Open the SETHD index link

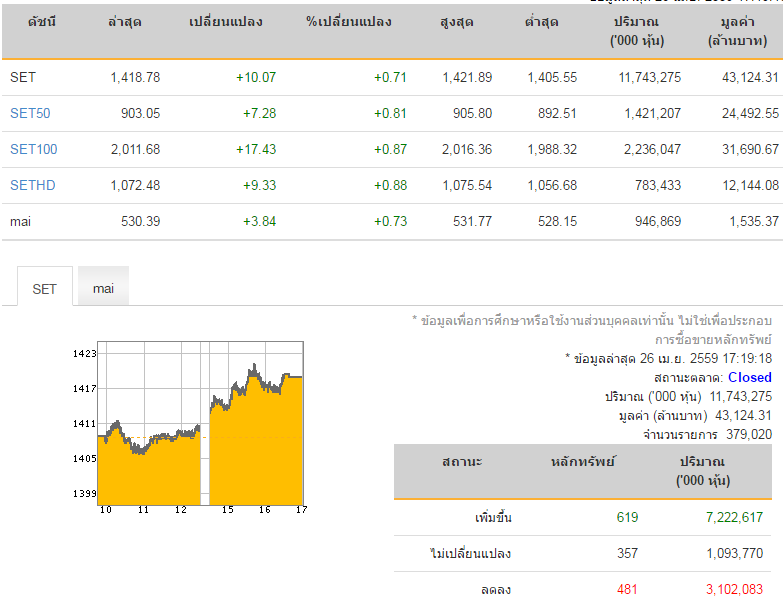pyautogui.click(x=33, y=185)
